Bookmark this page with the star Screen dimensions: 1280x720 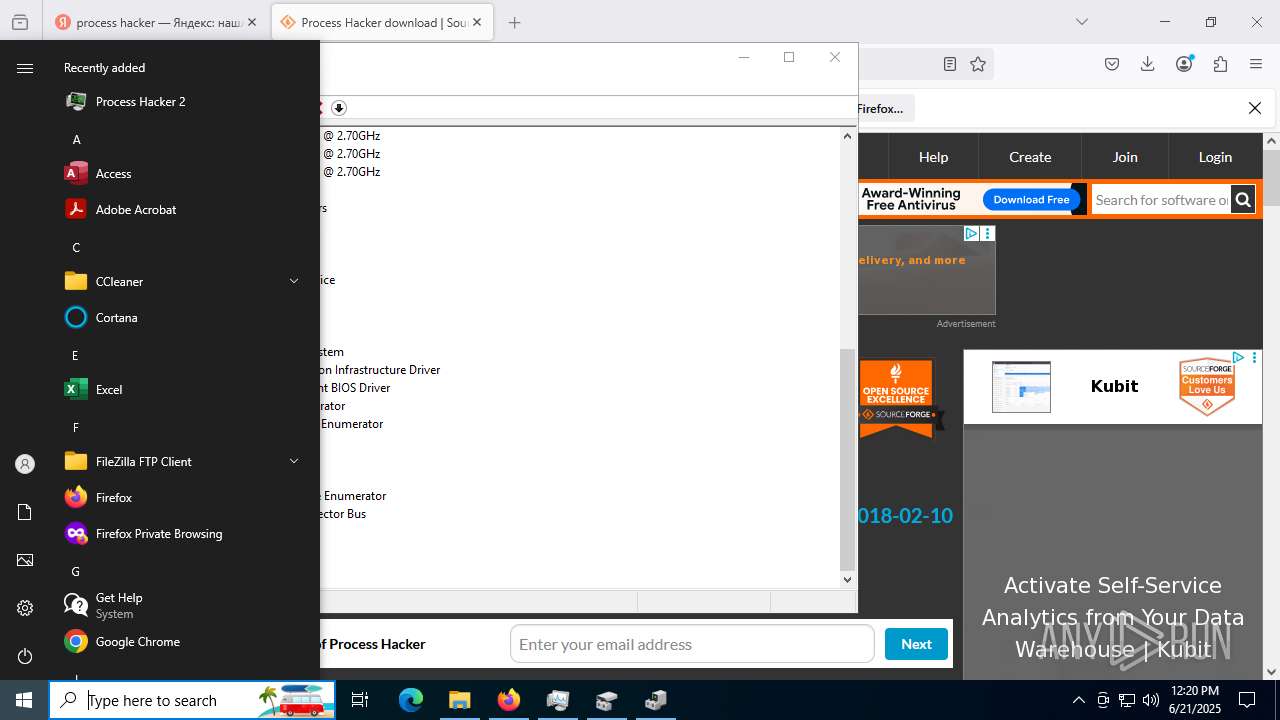click(x=978, y=64)
